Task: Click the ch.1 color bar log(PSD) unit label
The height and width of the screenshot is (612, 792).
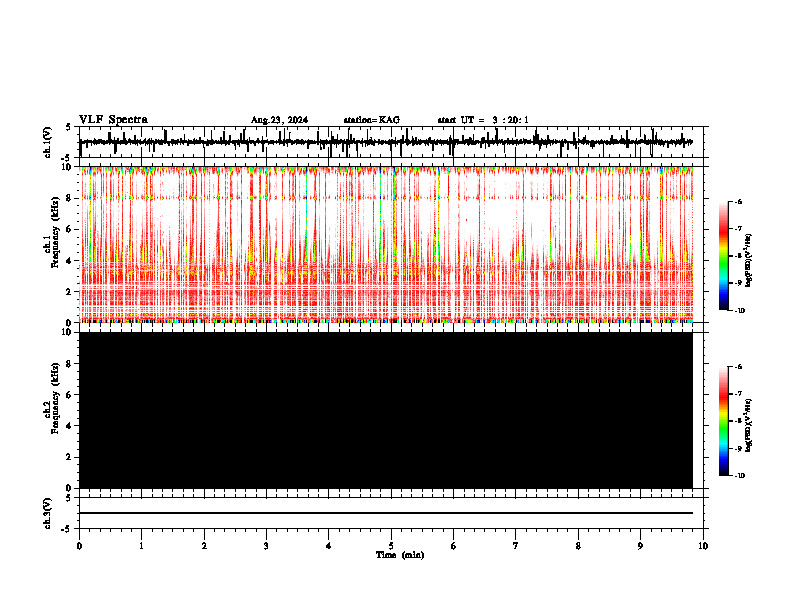Action: 750,261
